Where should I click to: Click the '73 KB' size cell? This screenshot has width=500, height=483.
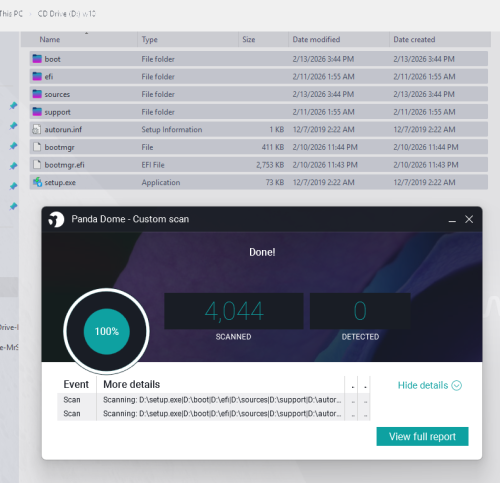(x=275, y=182)
